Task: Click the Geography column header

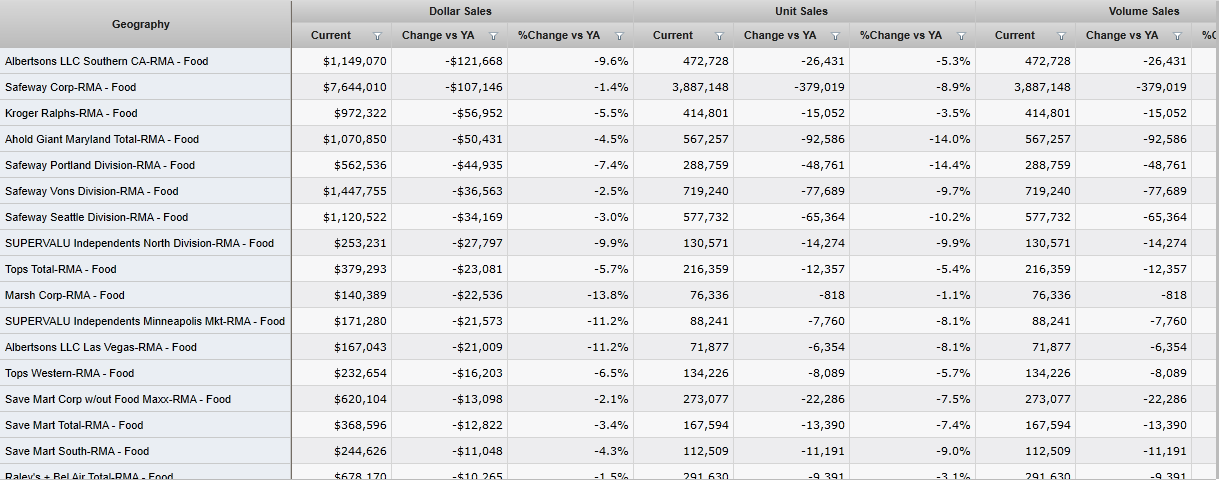Action: point(141,24)
